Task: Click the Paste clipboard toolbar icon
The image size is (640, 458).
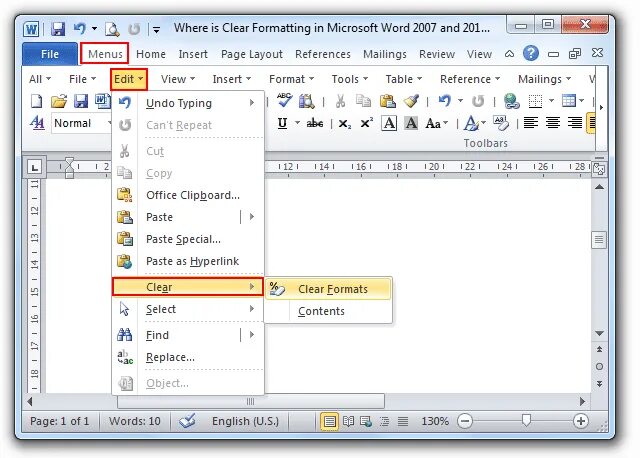Action: (x=387, y=100)
